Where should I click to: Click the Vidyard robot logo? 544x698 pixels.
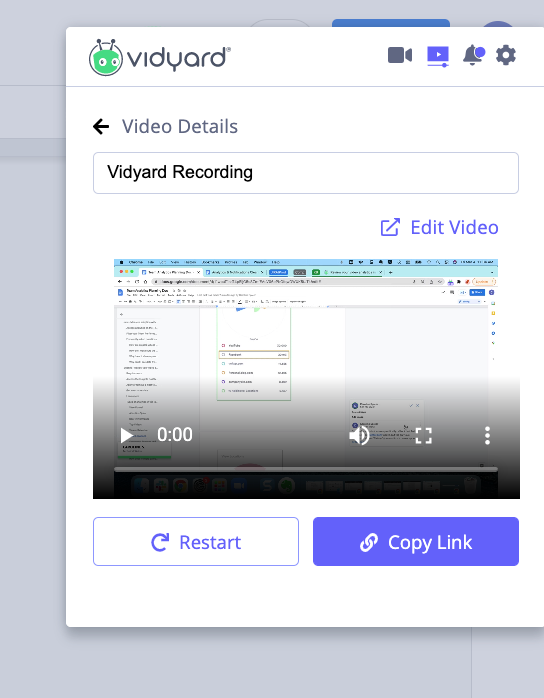106,57
